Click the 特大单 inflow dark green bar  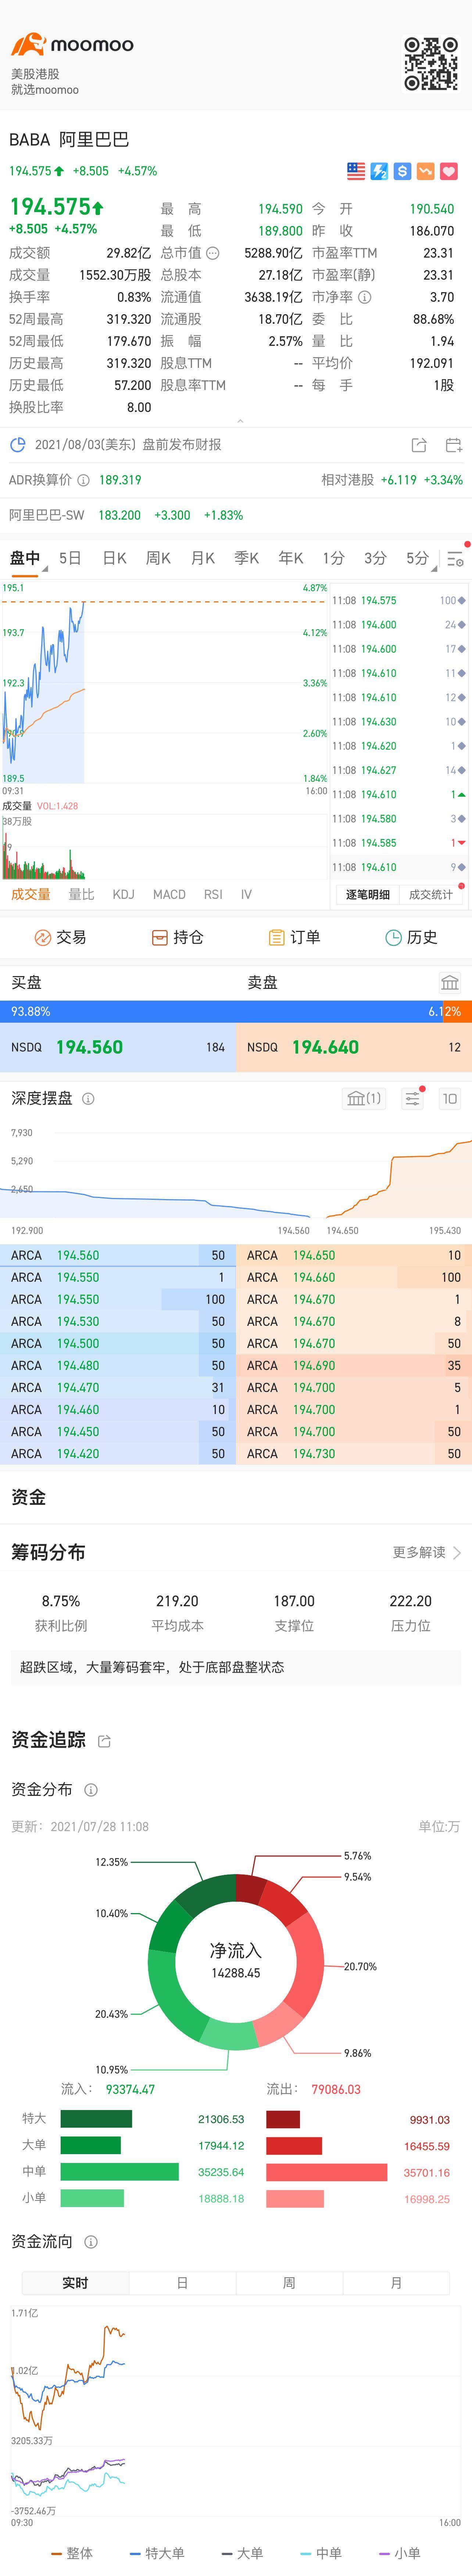pos(96,2119)
